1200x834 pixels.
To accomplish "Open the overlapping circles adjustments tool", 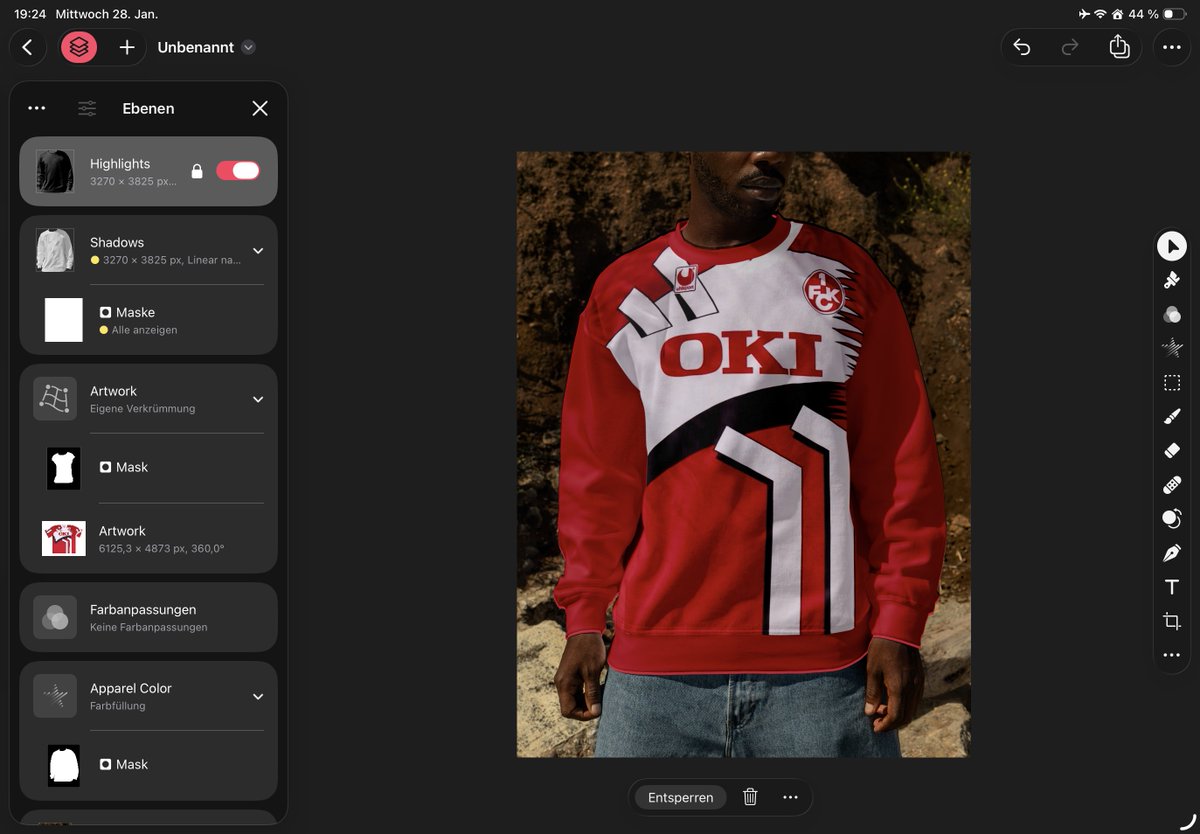I will [1171, 315].
